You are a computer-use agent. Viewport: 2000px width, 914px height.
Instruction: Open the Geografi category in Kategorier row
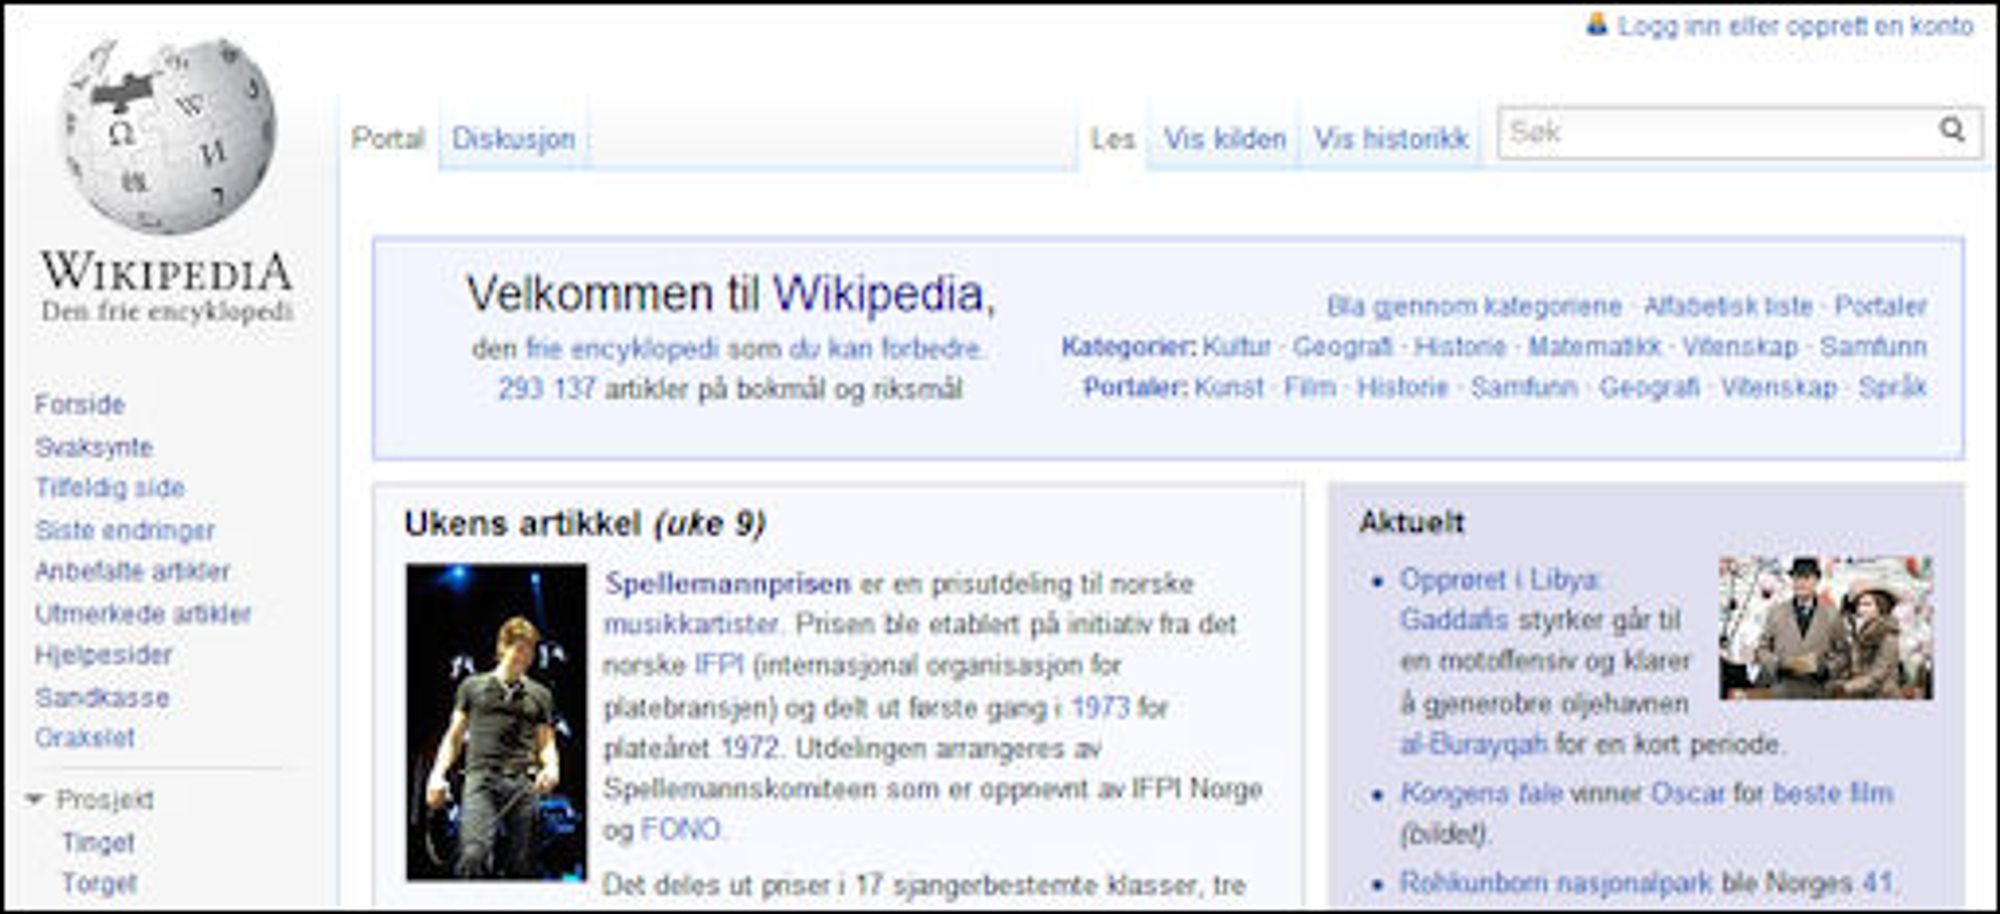point(1342,347)
